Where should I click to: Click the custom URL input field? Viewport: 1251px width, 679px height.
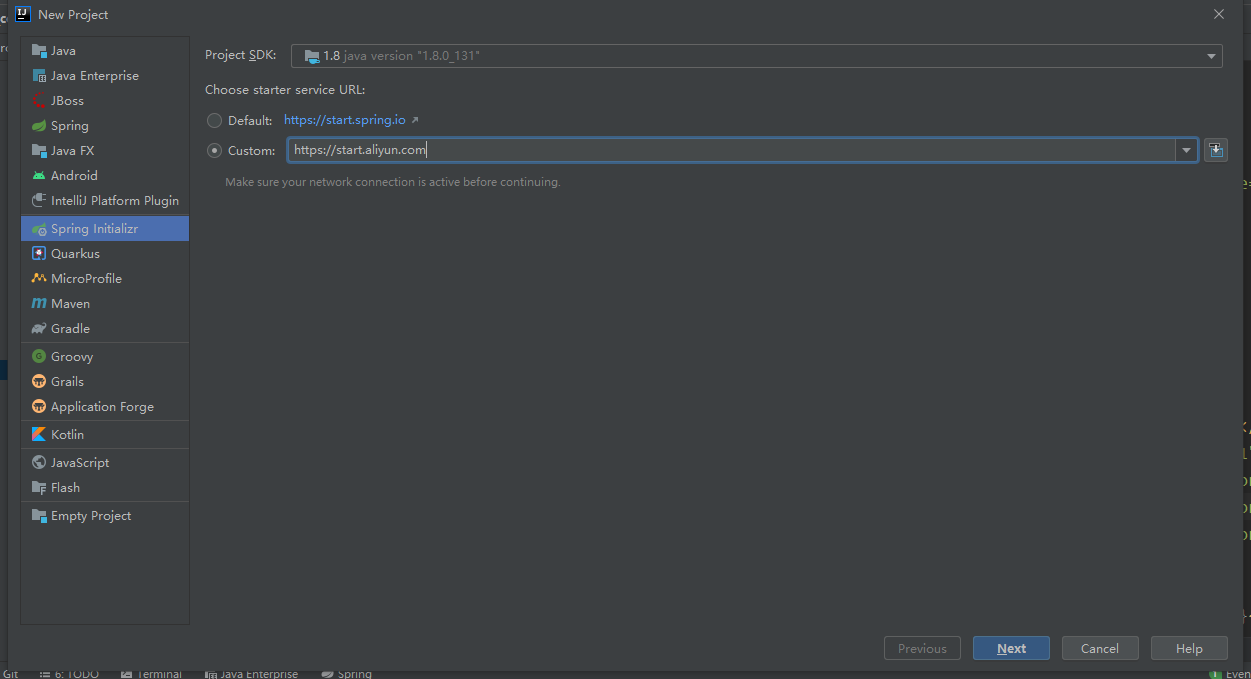click(x=732, y=150)
